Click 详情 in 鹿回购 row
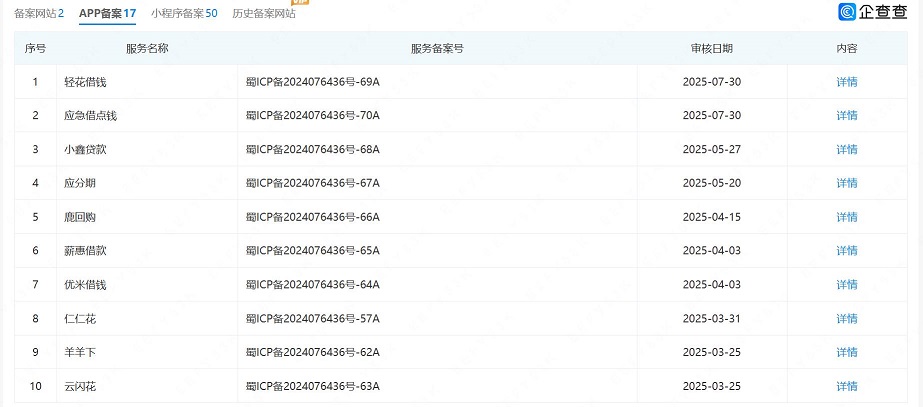The height and width of the screenshot is (407, 923). pyautogui.click(x=847, y=217)
